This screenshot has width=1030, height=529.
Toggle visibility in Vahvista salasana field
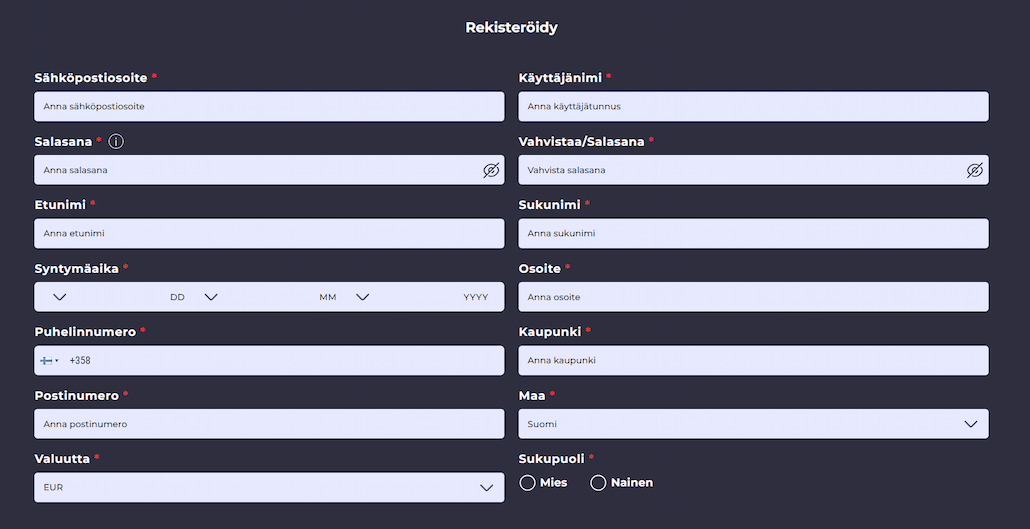(975, 170)
